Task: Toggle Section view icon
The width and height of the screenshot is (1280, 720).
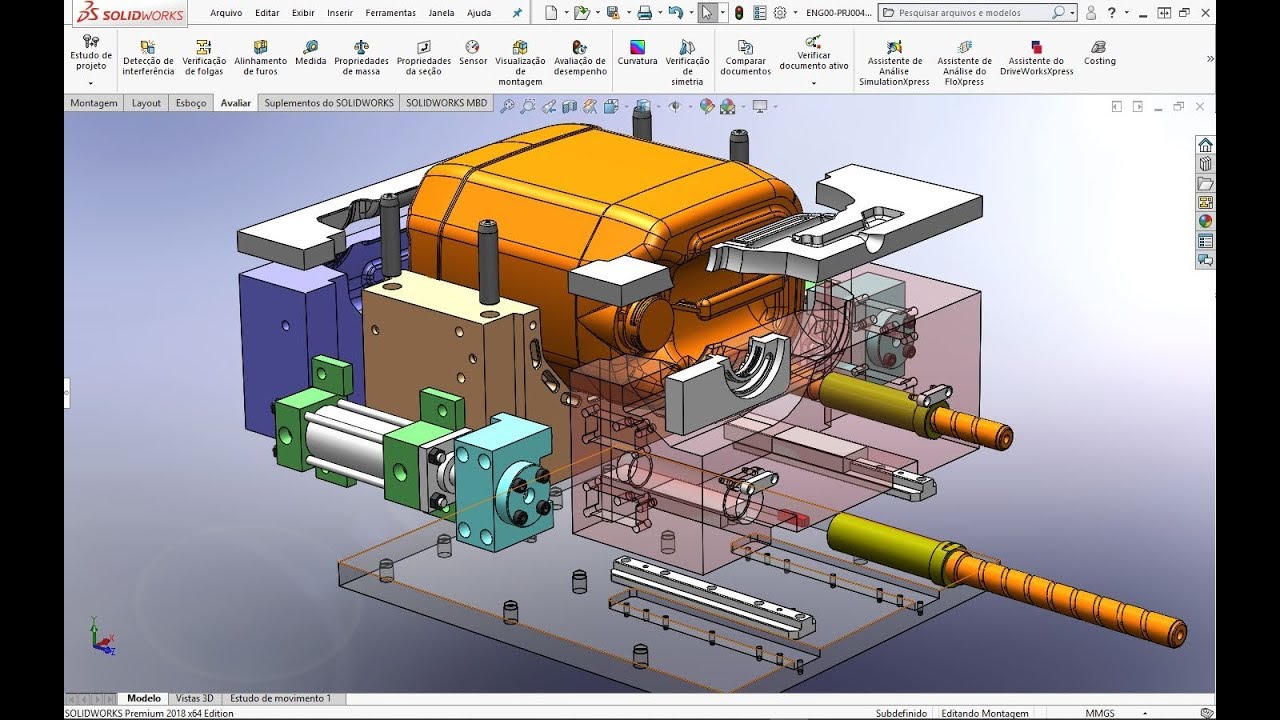Action: 570,106
